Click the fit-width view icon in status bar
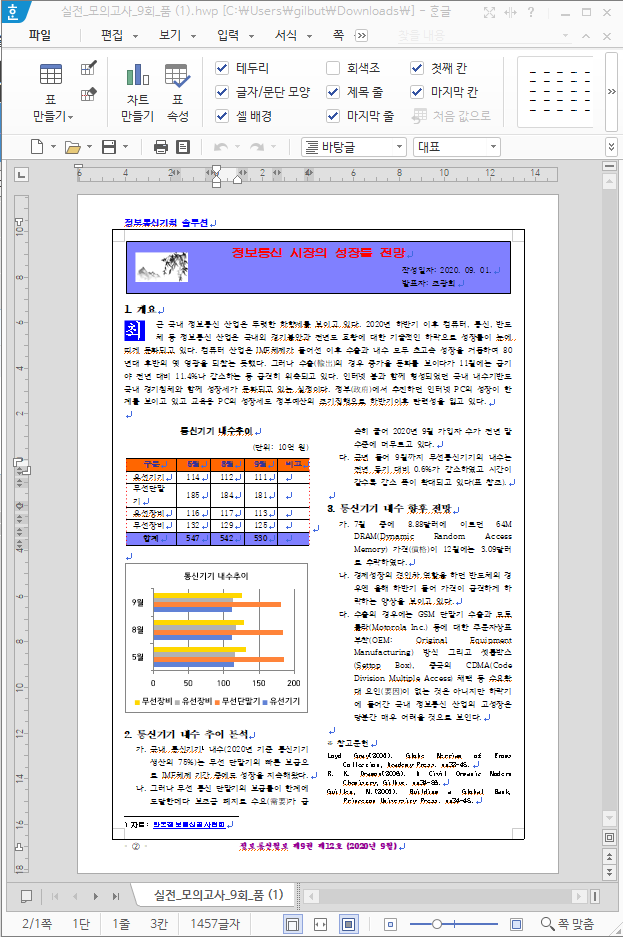623x937 pixels. tap(321, 924)
